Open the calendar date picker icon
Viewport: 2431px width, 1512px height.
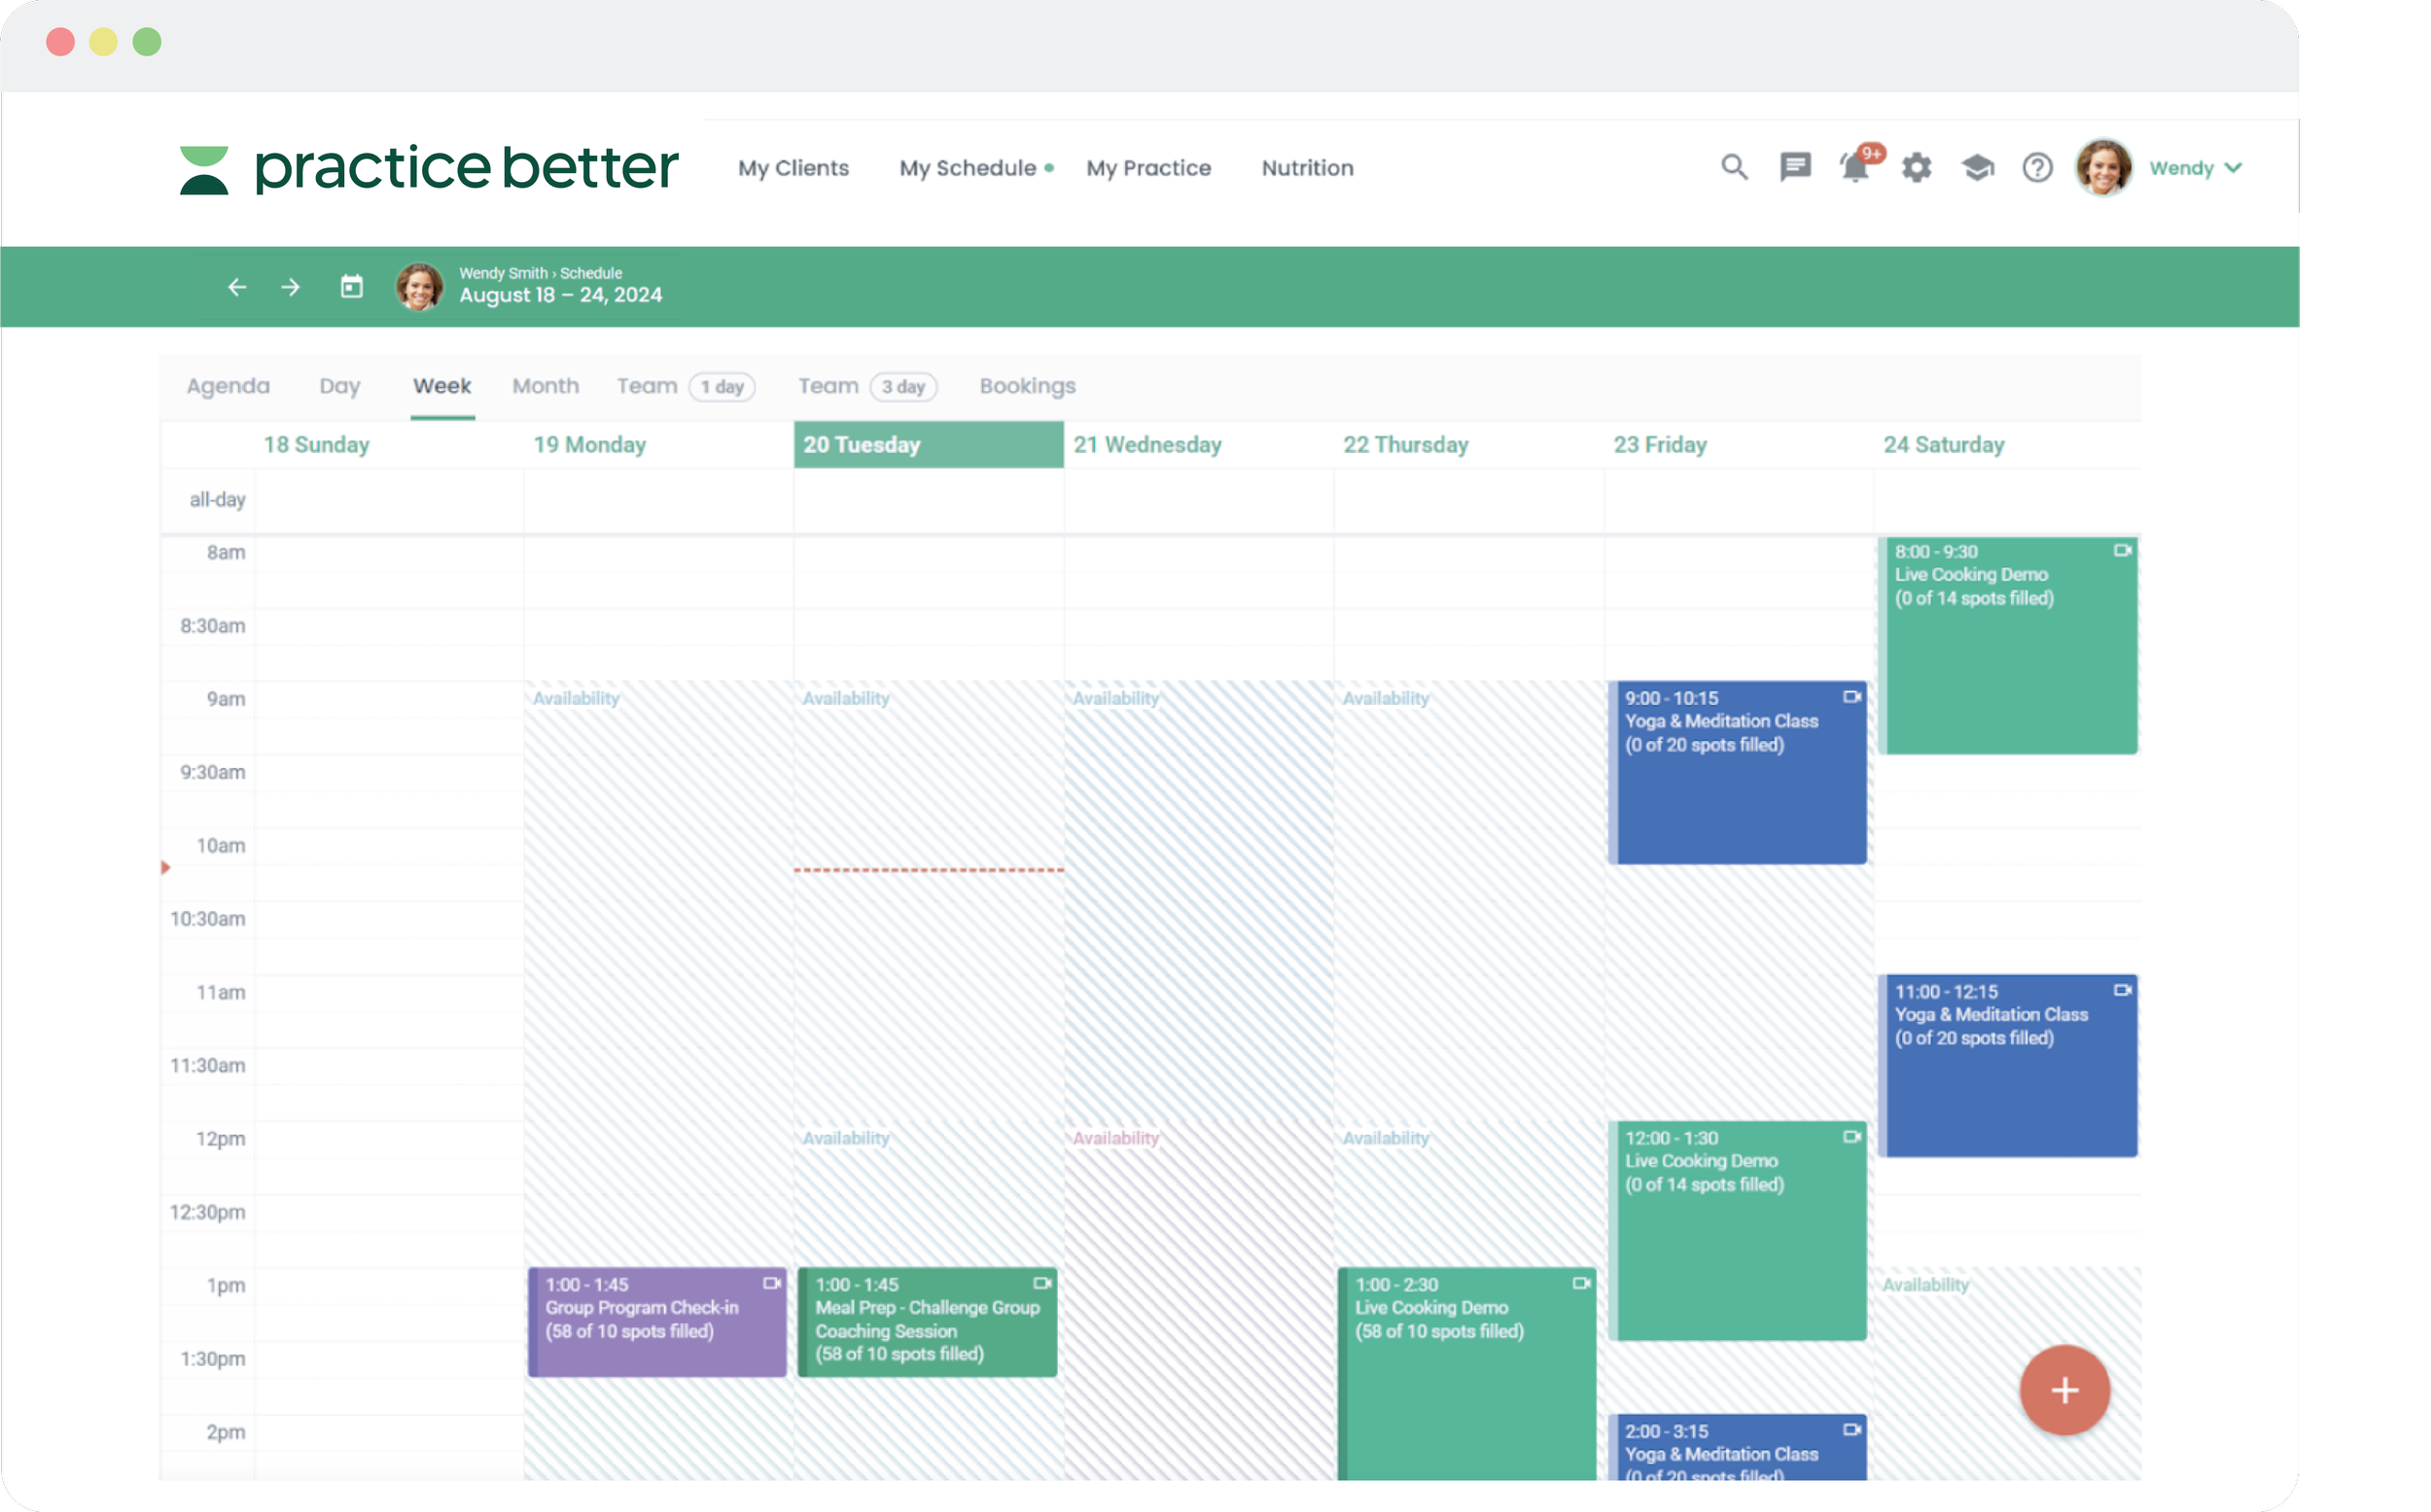pos(352,287)
